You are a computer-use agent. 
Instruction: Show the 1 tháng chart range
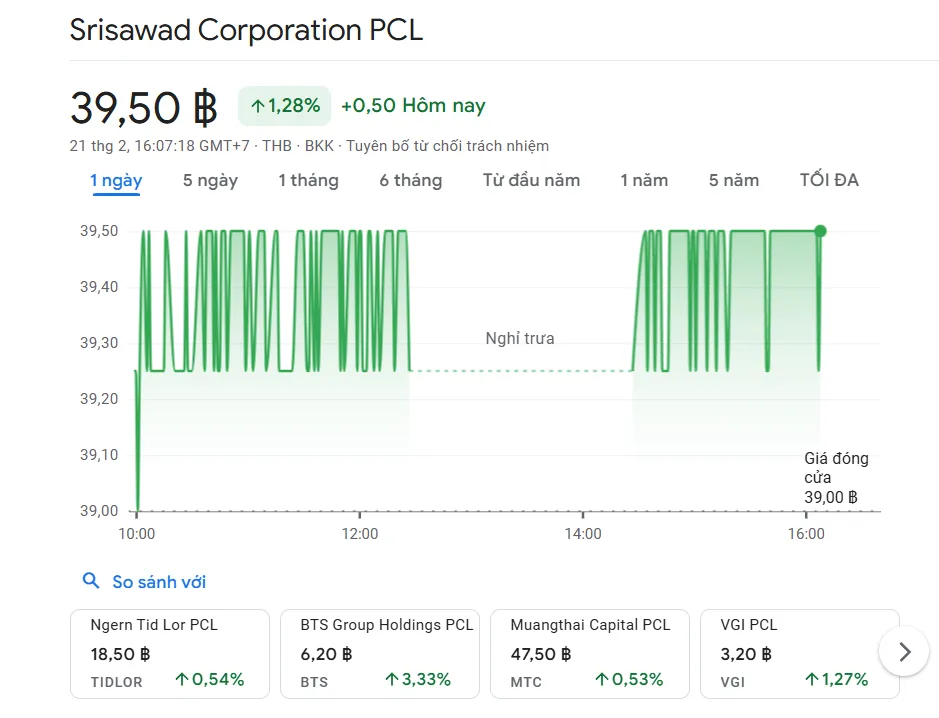coord(308,181)
